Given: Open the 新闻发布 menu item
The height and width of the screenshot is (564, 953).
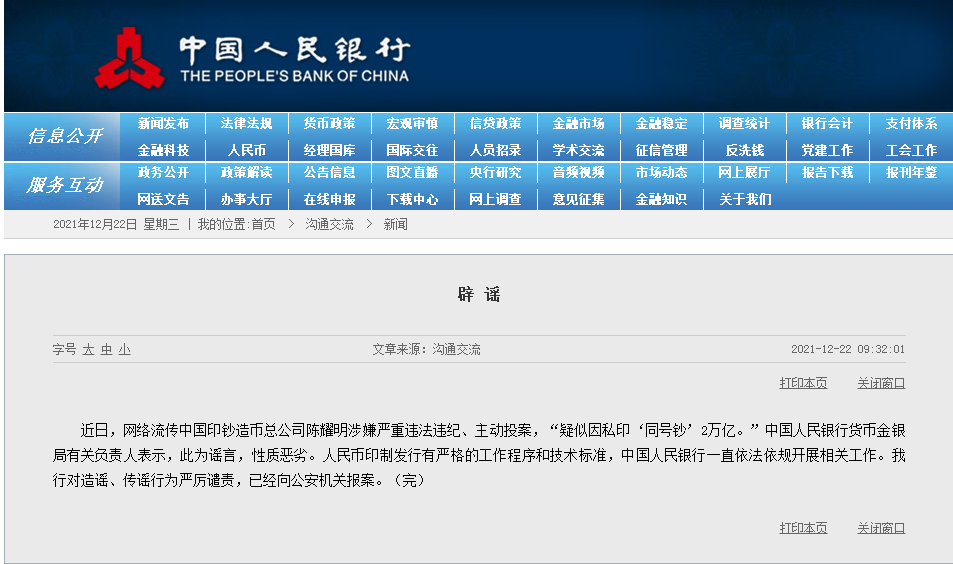Looking at the screenshot, I should [x=163, y=123].
